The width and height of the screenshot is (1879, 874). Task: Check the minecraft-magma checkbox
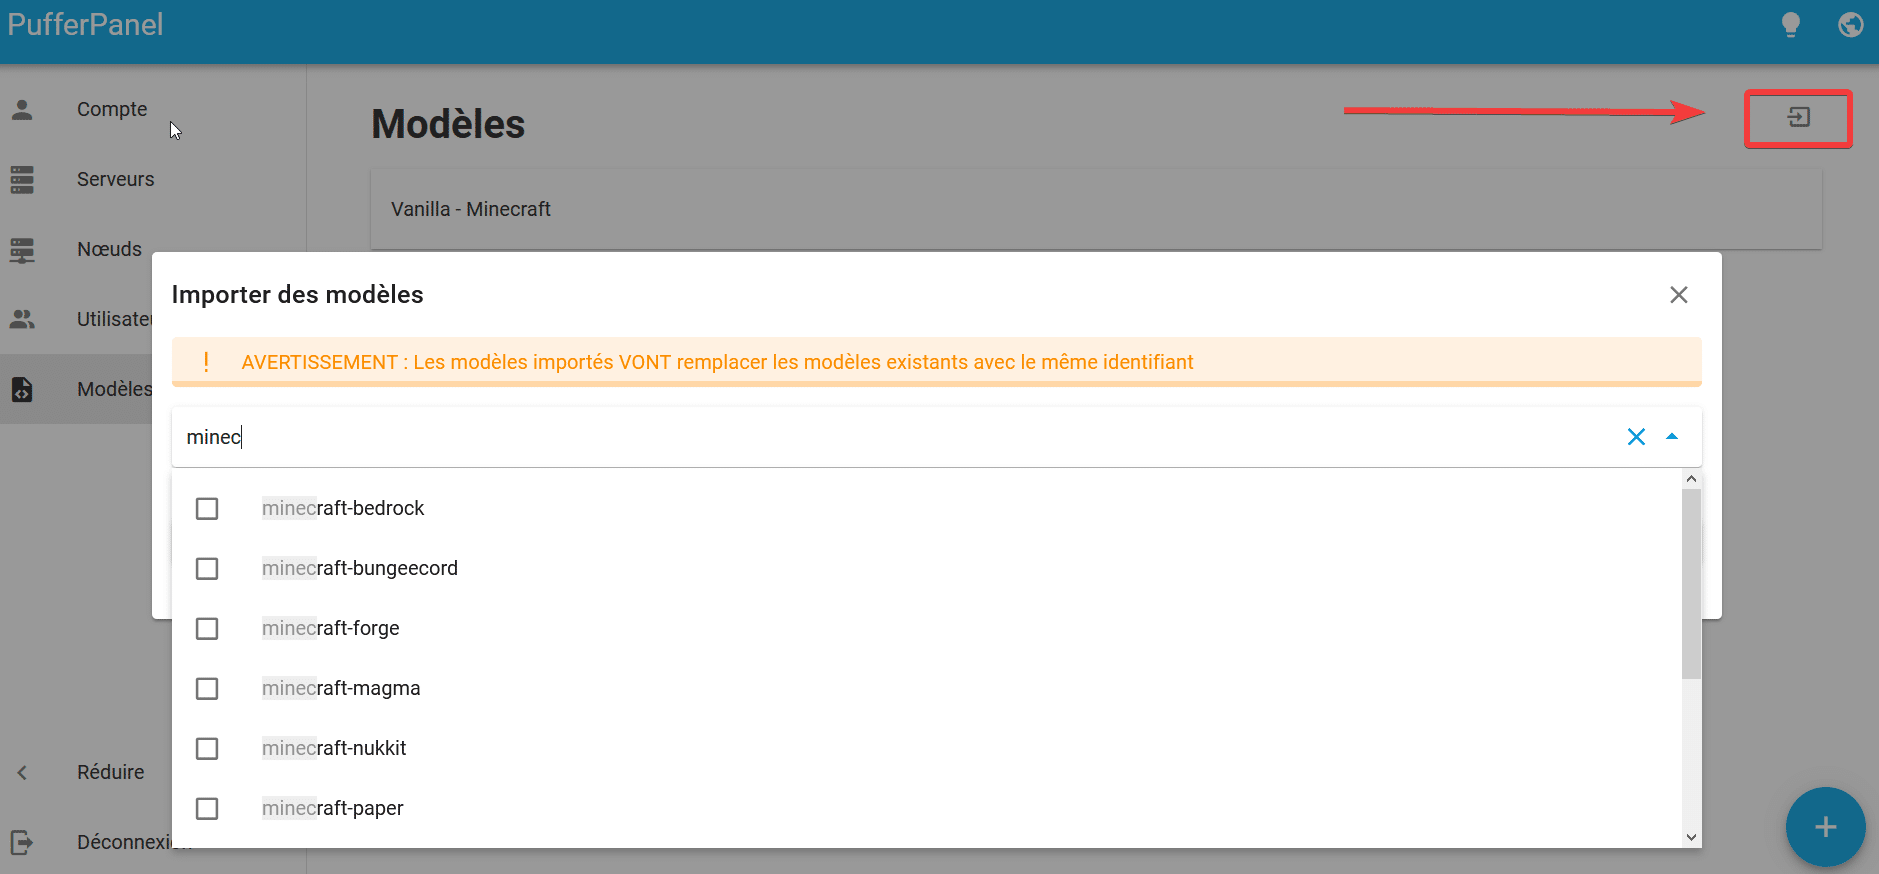tap(207, 689)
